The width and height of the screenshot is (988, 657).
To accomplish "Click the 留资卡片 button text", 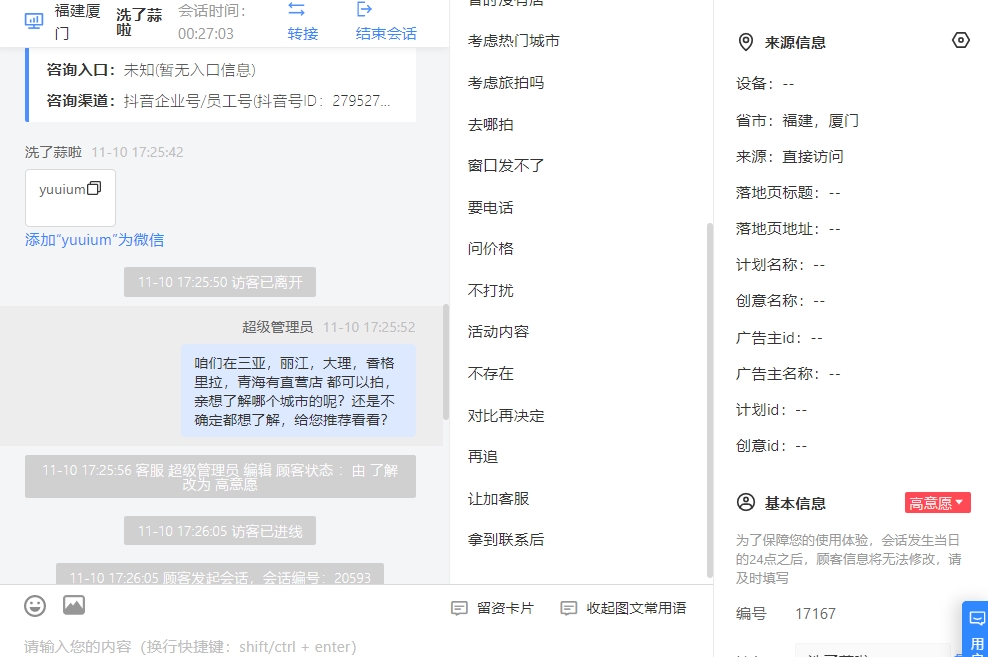I will tap(505, 608).
